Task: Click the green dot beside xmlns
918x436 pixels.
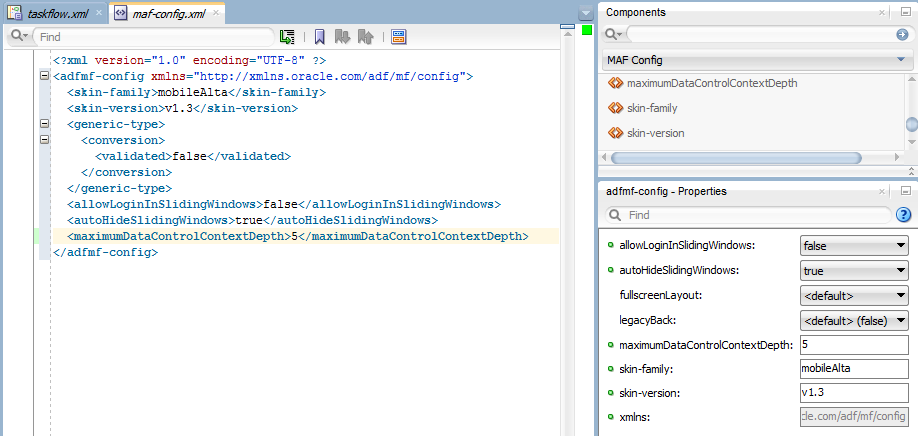Action: coord(611,416)
